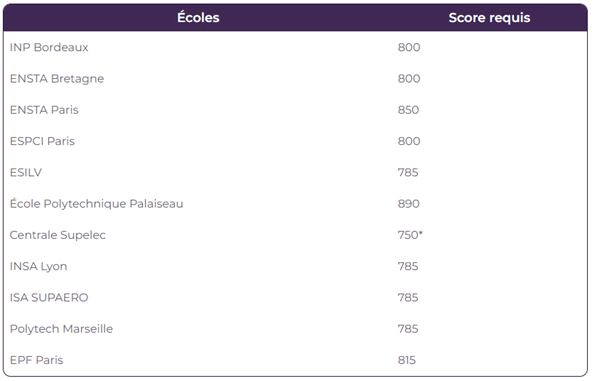Select the ENSTA Bretagne school name
Viewport: 602px width, 381px height.
(57, 79)
